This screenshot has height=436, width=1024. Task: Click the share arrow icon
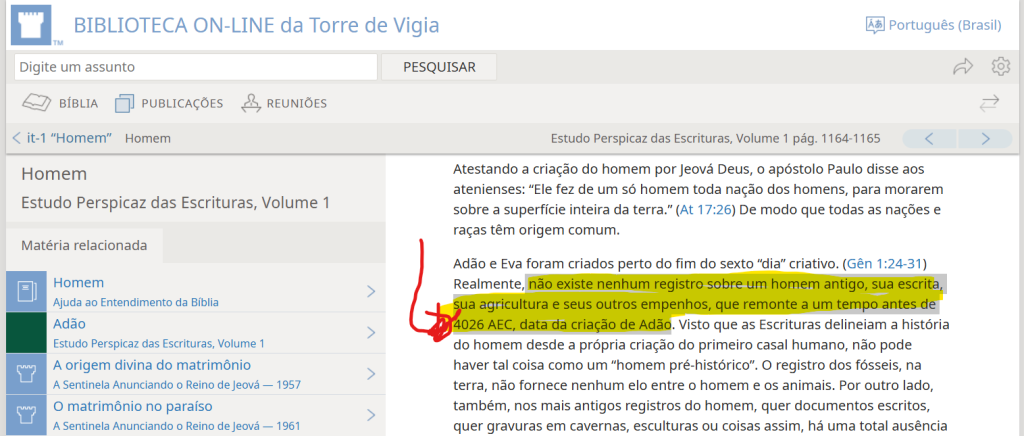963,67
